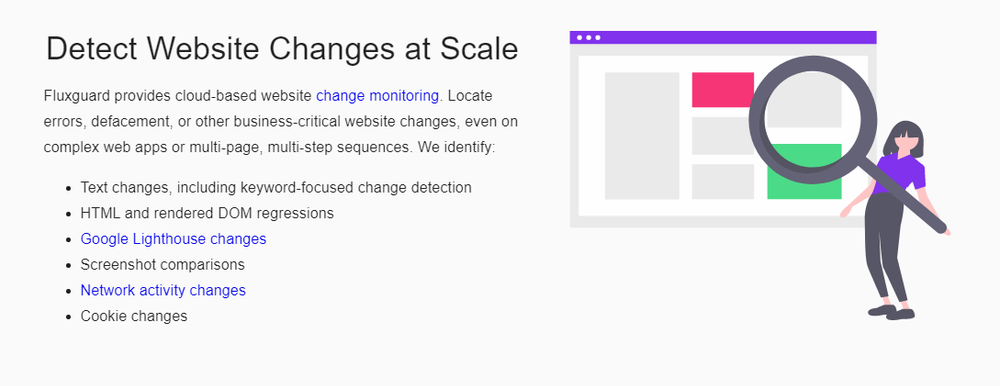Click the small grey block below pink block
This screenshot has width=1000, height=386.
point(723,136)
